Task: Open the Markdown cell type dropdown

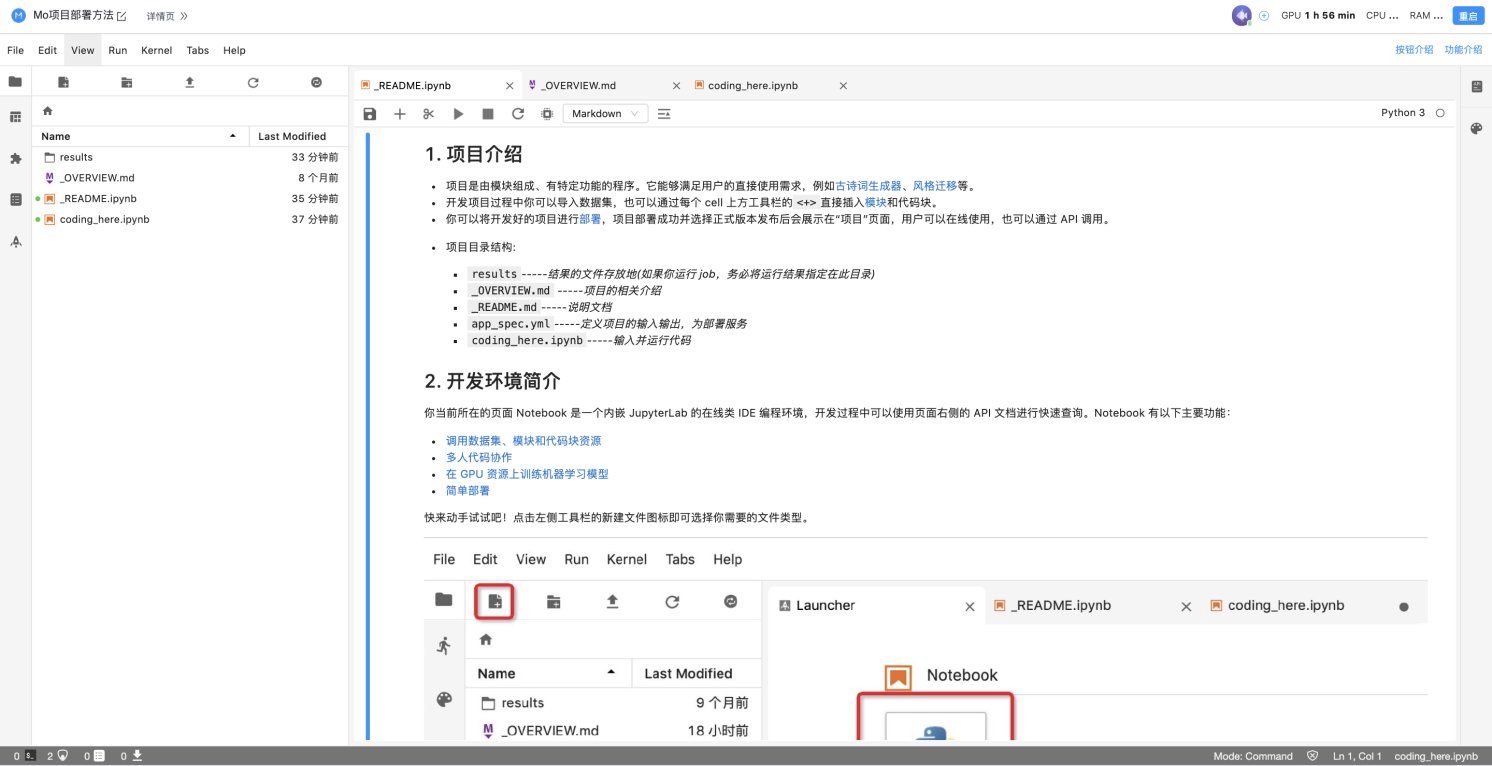Action: (x=605, y=114)
